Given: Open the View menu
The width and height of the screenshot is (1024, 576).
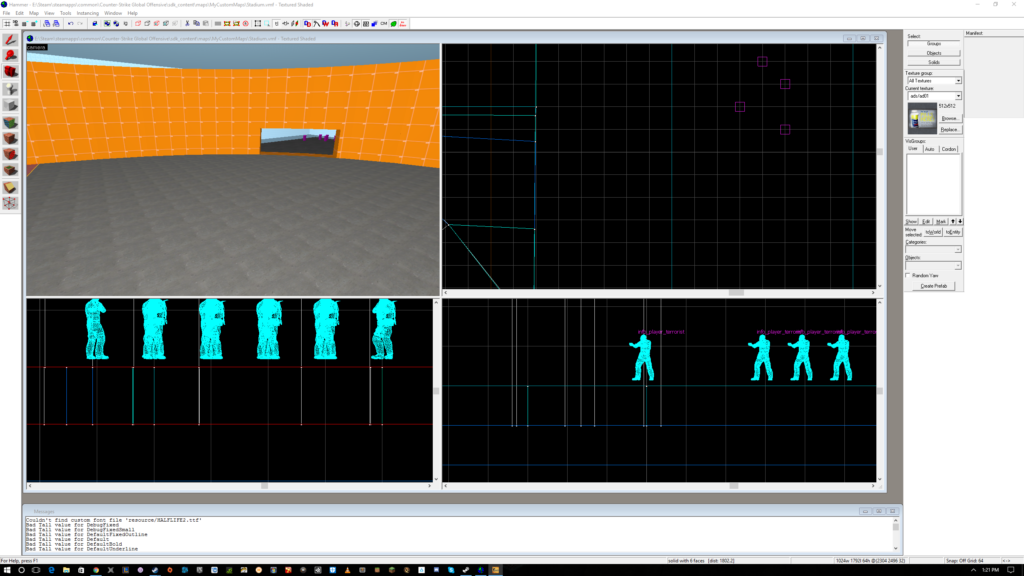Looking at the screenshot, I should (x=49, y=13).
